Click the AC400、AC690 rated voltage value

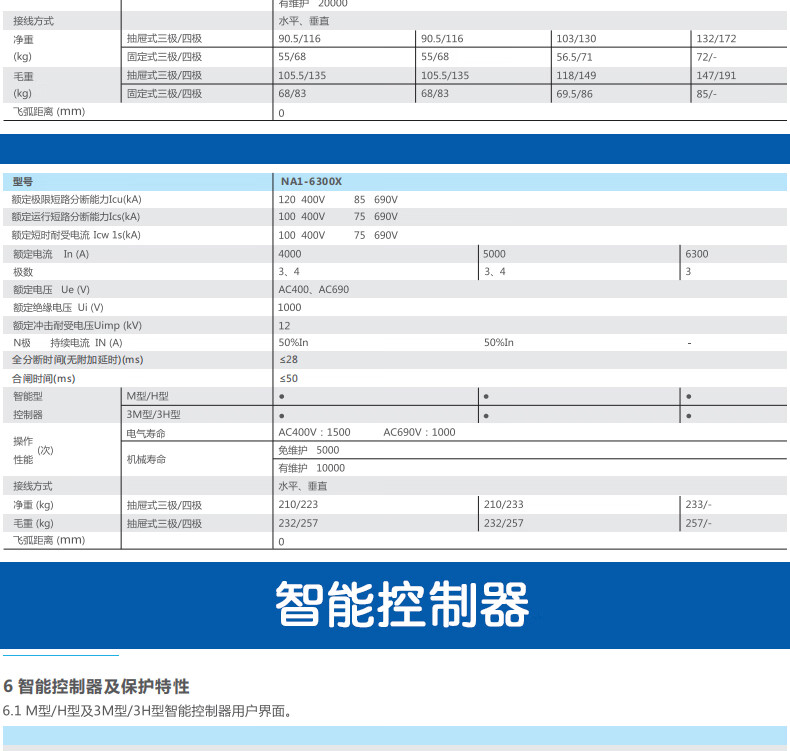[314, 289]
